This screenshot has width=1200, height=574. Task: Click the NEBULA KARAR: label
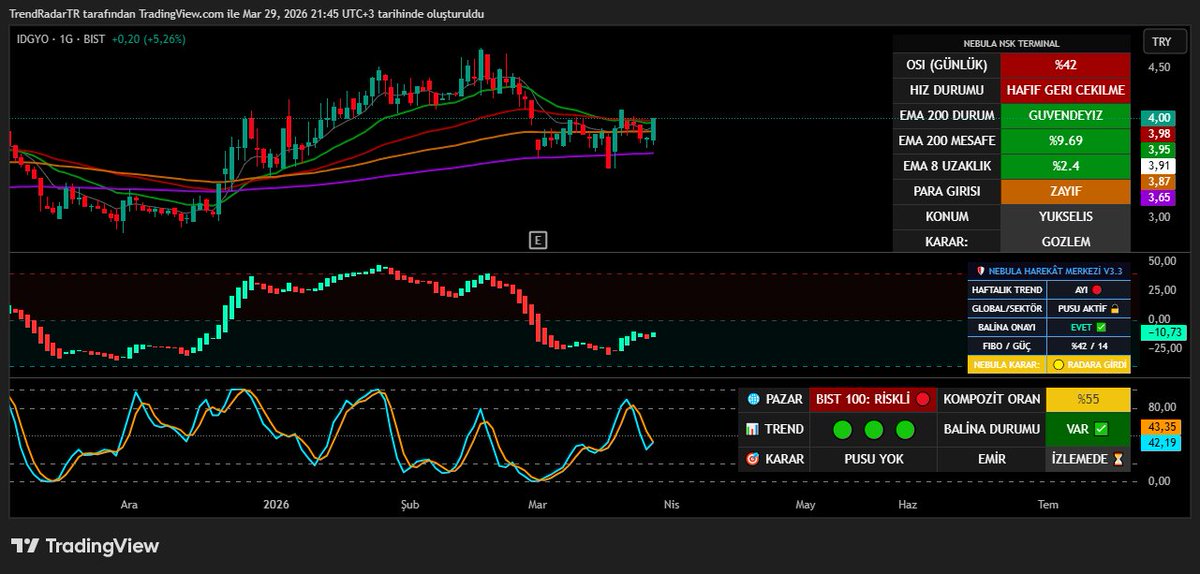[1005, 365]
